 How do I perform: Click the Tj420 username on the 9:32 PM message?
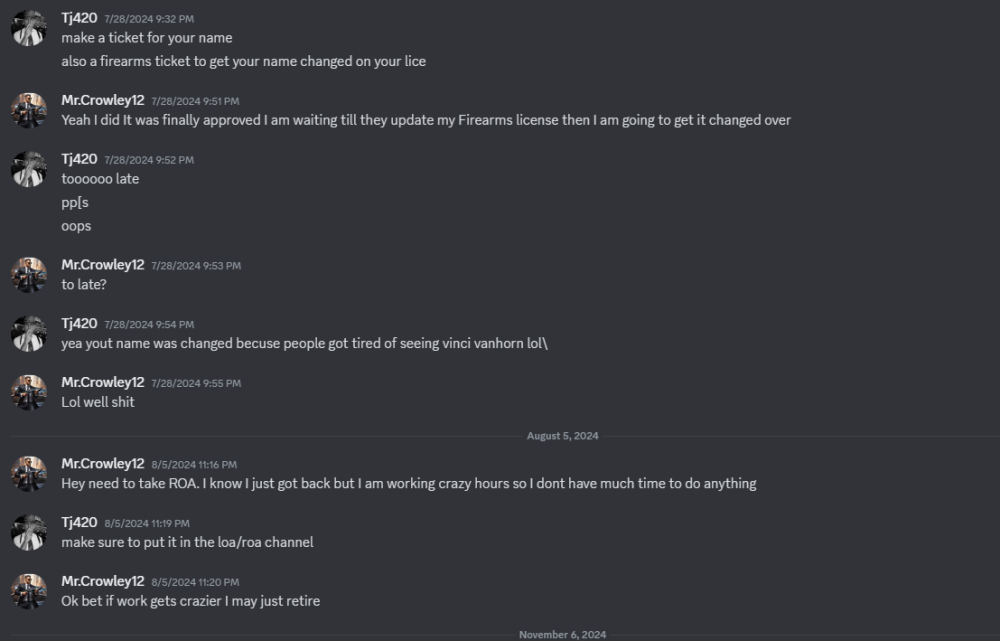[x=79, y=18]
